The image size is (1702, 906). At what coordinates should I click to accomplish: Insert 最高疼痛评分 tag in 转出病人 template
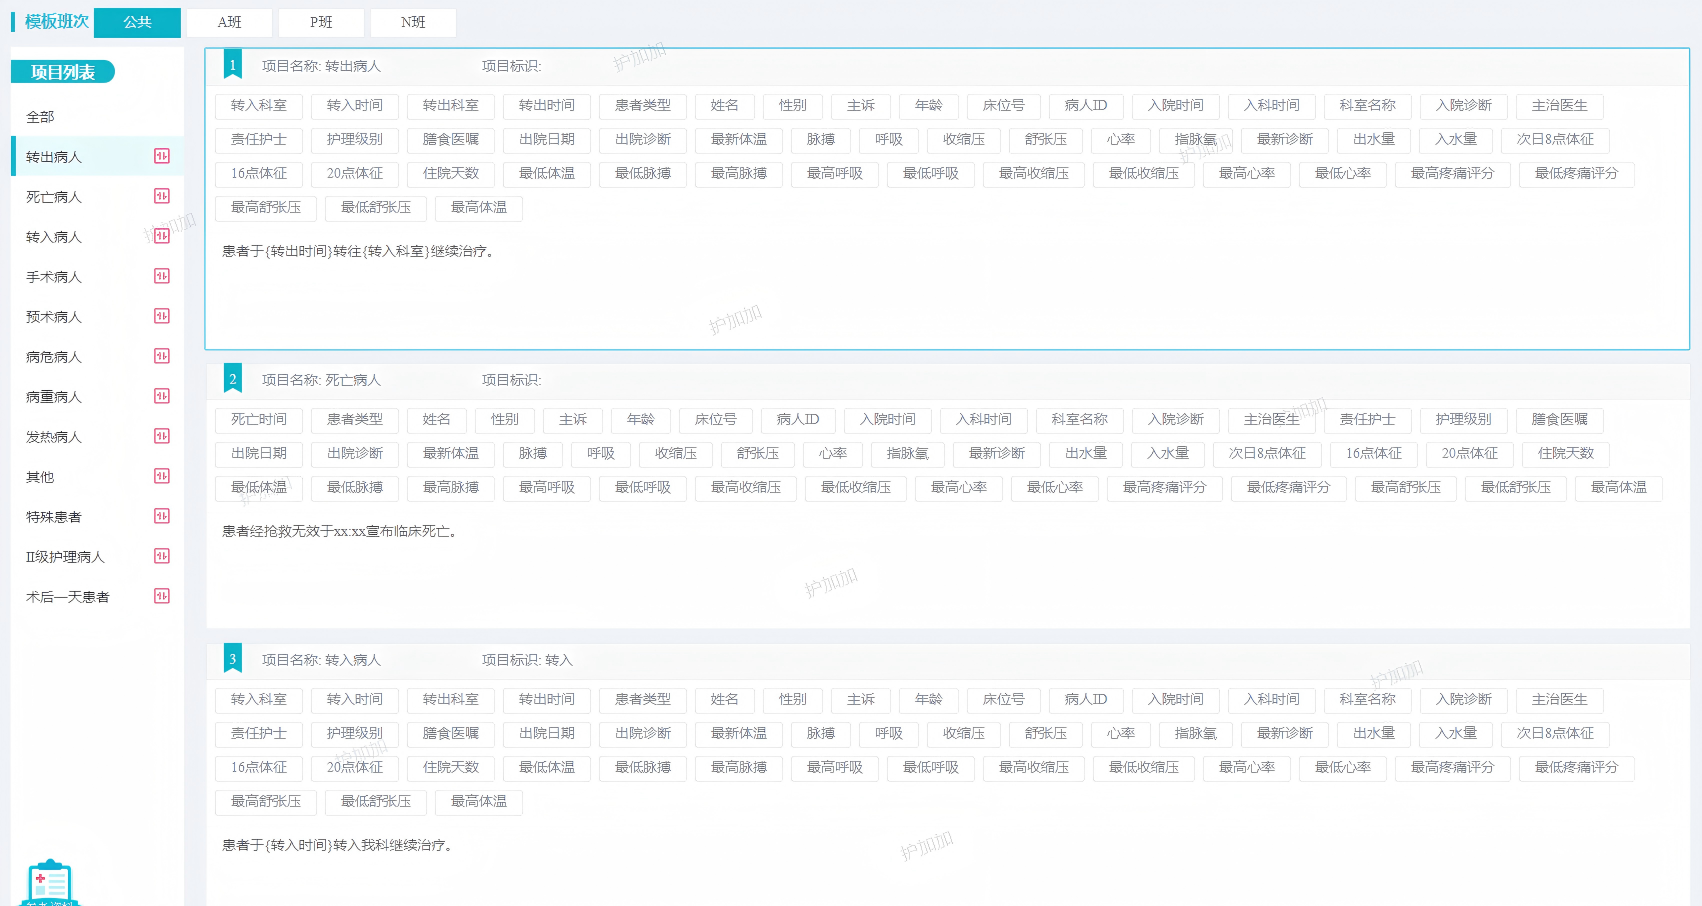pyautogui.click(x=1453, y=174)
